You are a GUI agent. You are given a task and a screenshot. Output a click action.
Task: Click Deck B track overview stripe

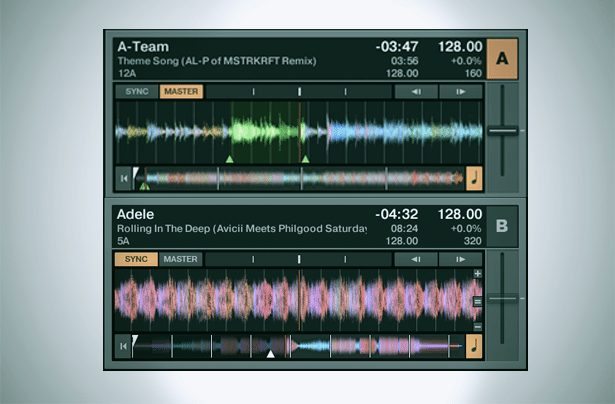[298, 346]
